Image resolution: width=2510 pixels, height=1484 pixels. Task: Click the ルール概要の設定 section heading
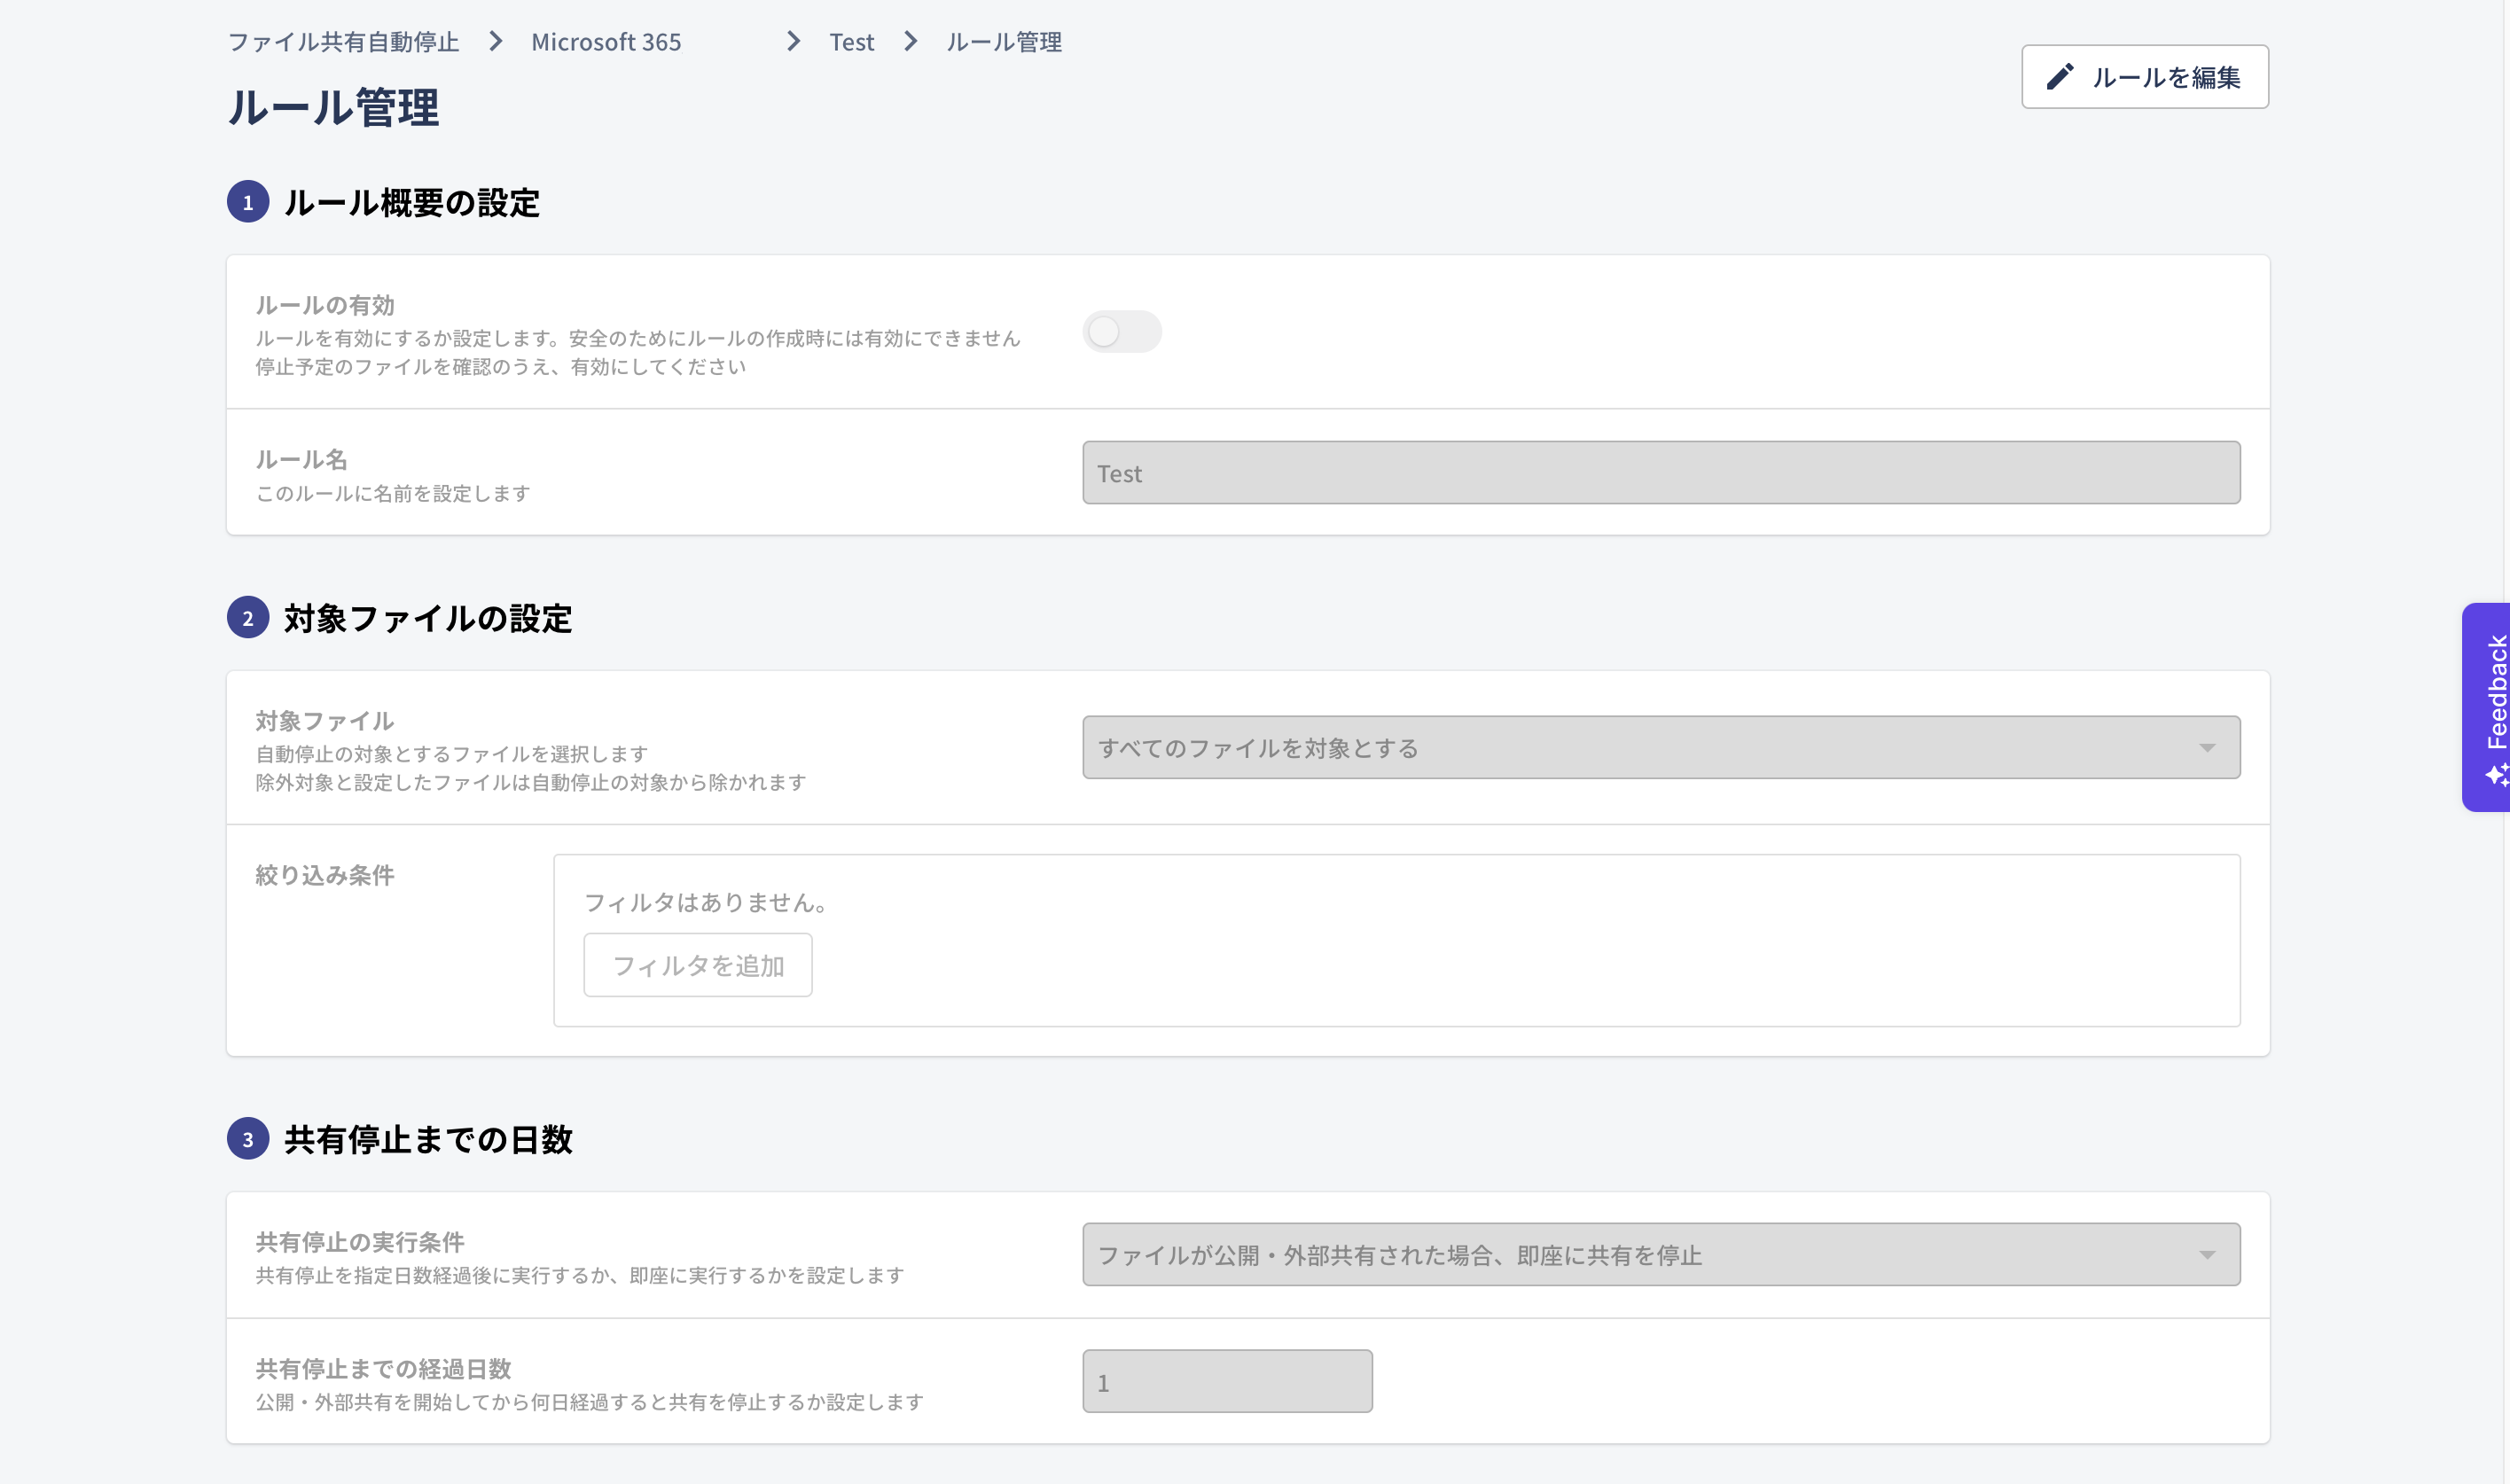(x=412, y=203)
